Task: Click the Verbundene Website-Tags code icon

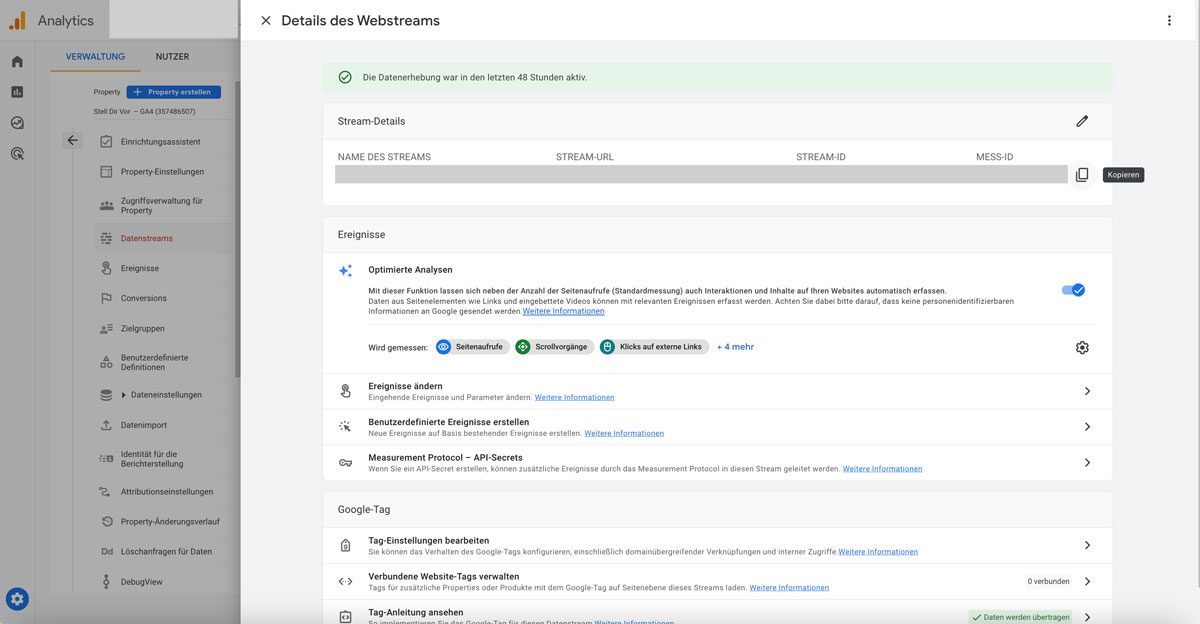Action: (345, 581)
